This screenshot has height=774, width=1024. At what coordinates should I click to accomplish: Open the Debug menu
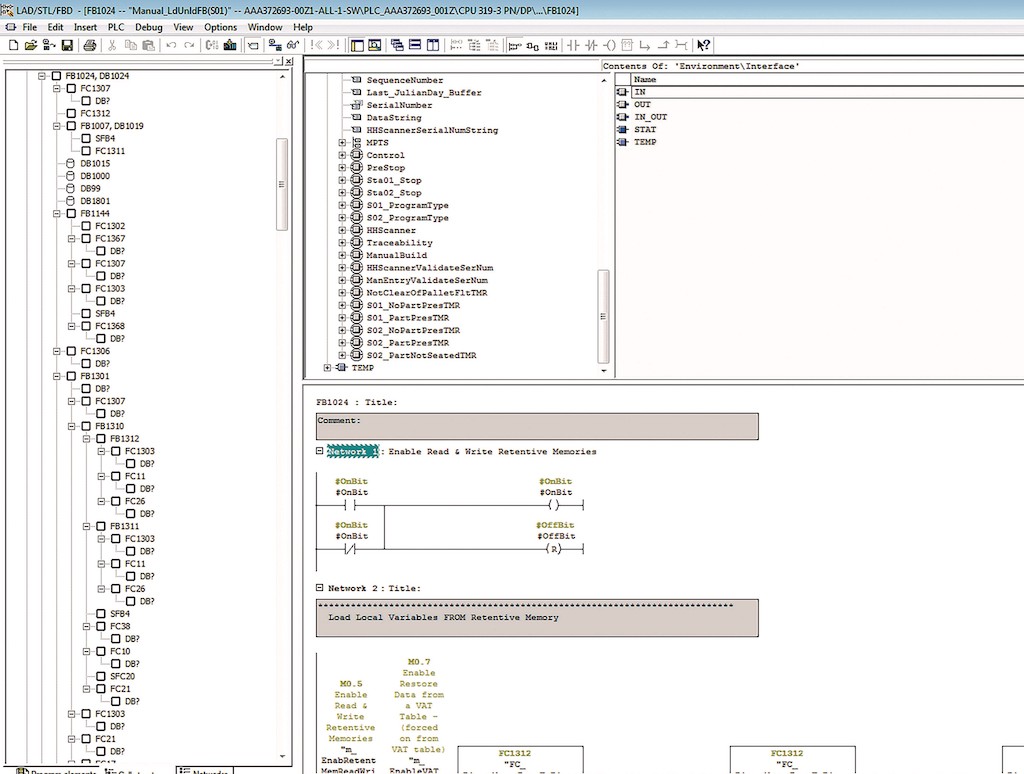coord(148,27)
